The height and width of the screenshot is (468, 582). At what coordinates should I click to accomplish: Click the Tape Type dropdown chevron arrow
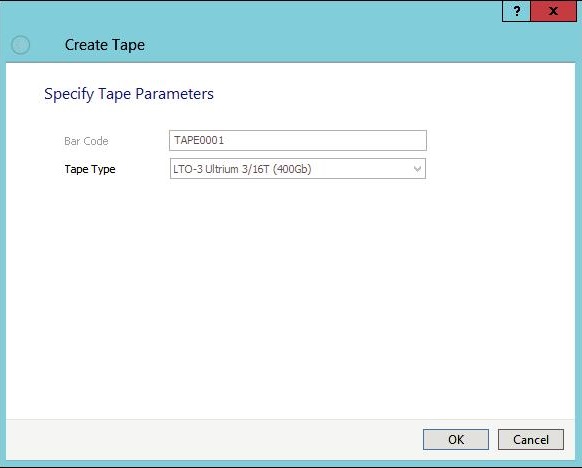click(x=417, y=169)
